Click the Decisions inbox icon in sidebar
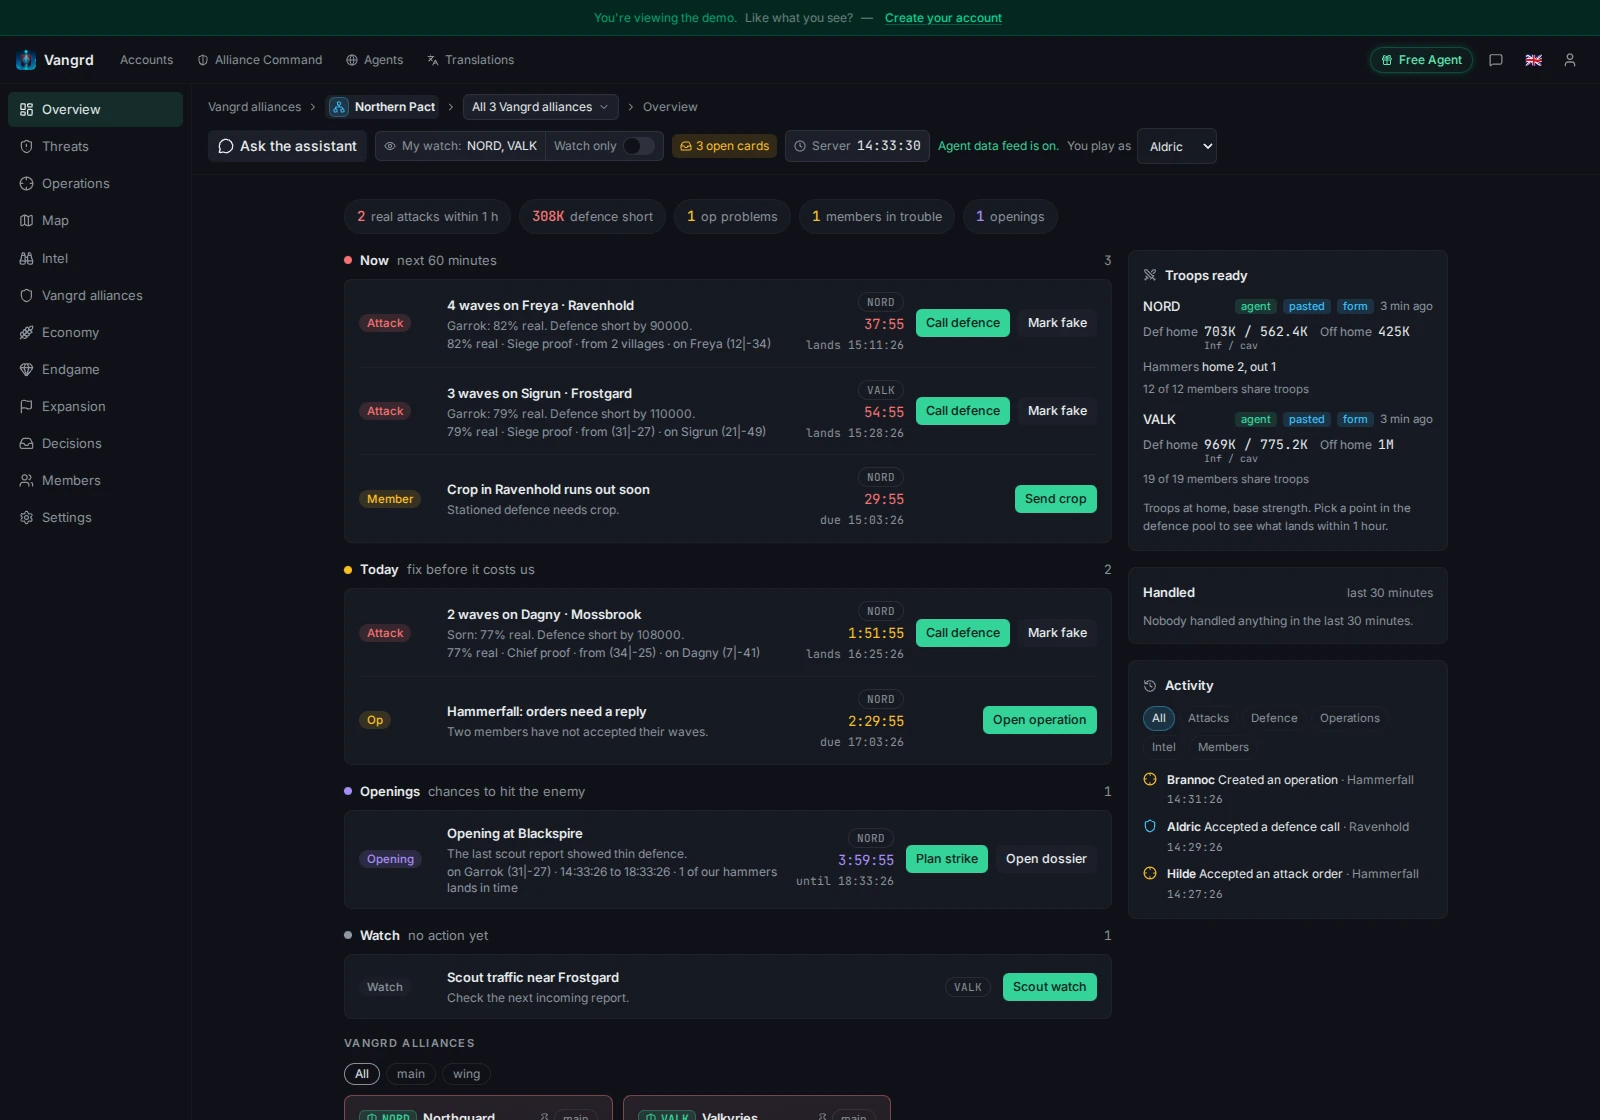Viewport: 1600px width, 1120px height. pos(27,443)
